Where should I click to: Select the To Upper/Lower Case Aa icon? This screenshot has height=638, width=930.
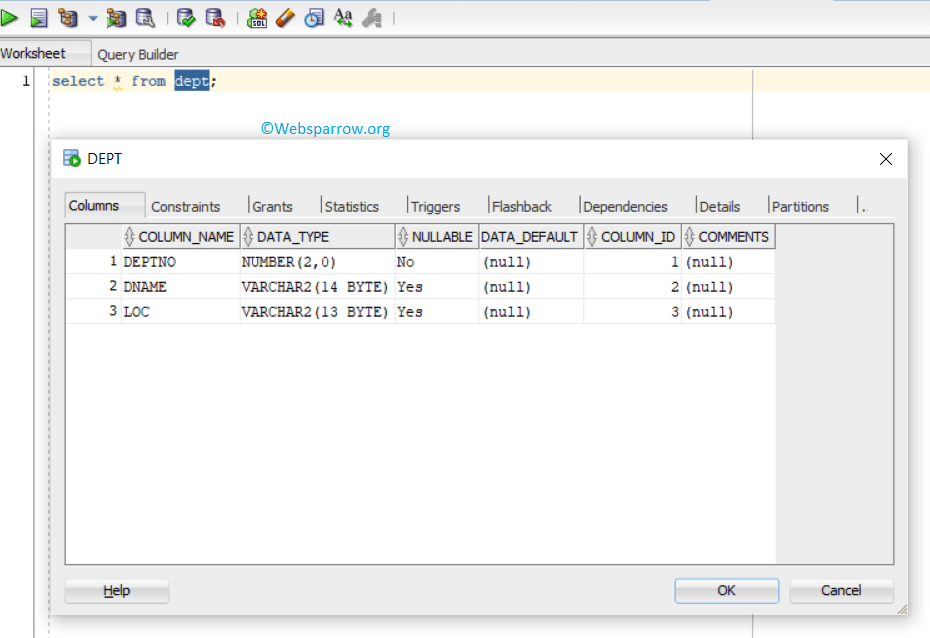click(x=343, y=17)
